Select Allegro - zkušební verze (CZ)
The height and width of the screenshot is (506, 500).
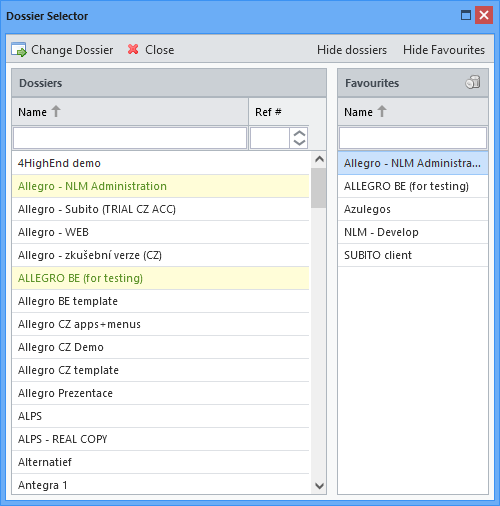[160, 255]
